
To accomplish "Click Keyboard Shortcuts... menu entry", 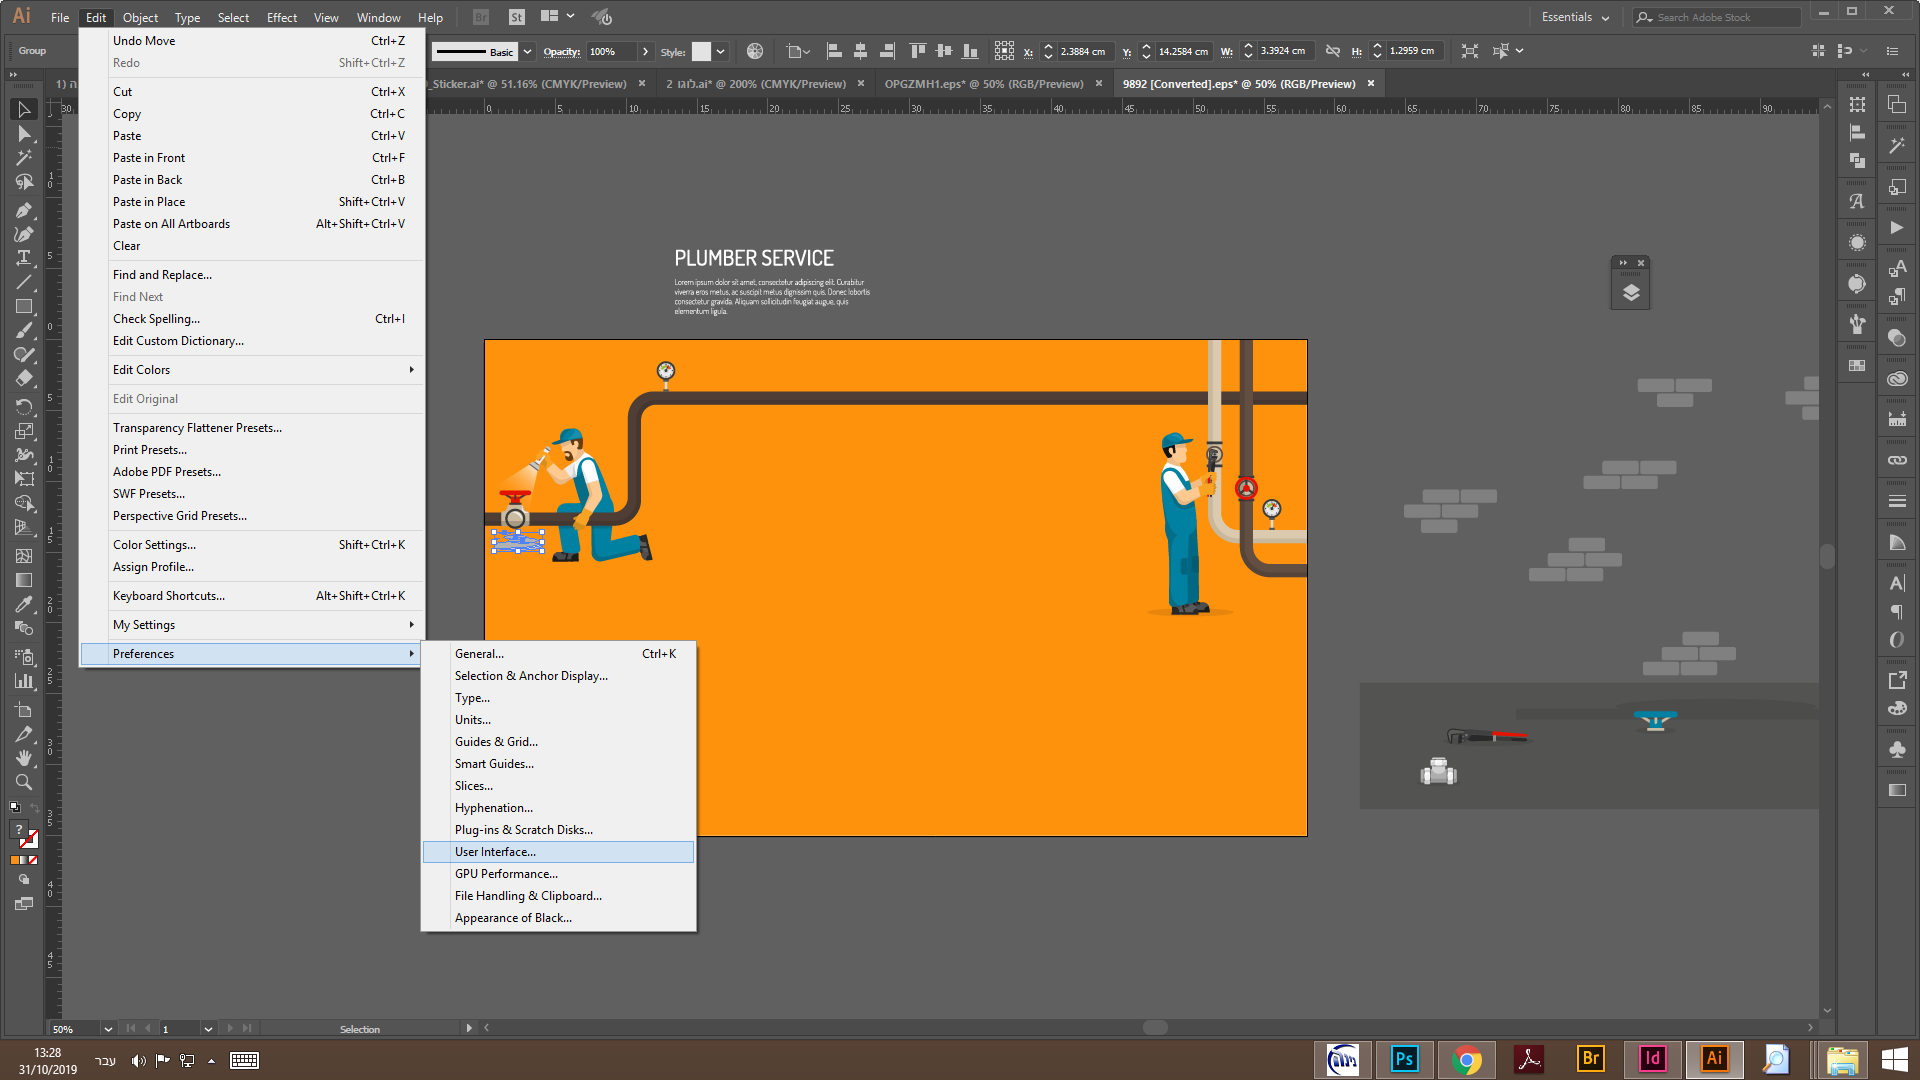I will pos(168,596).
